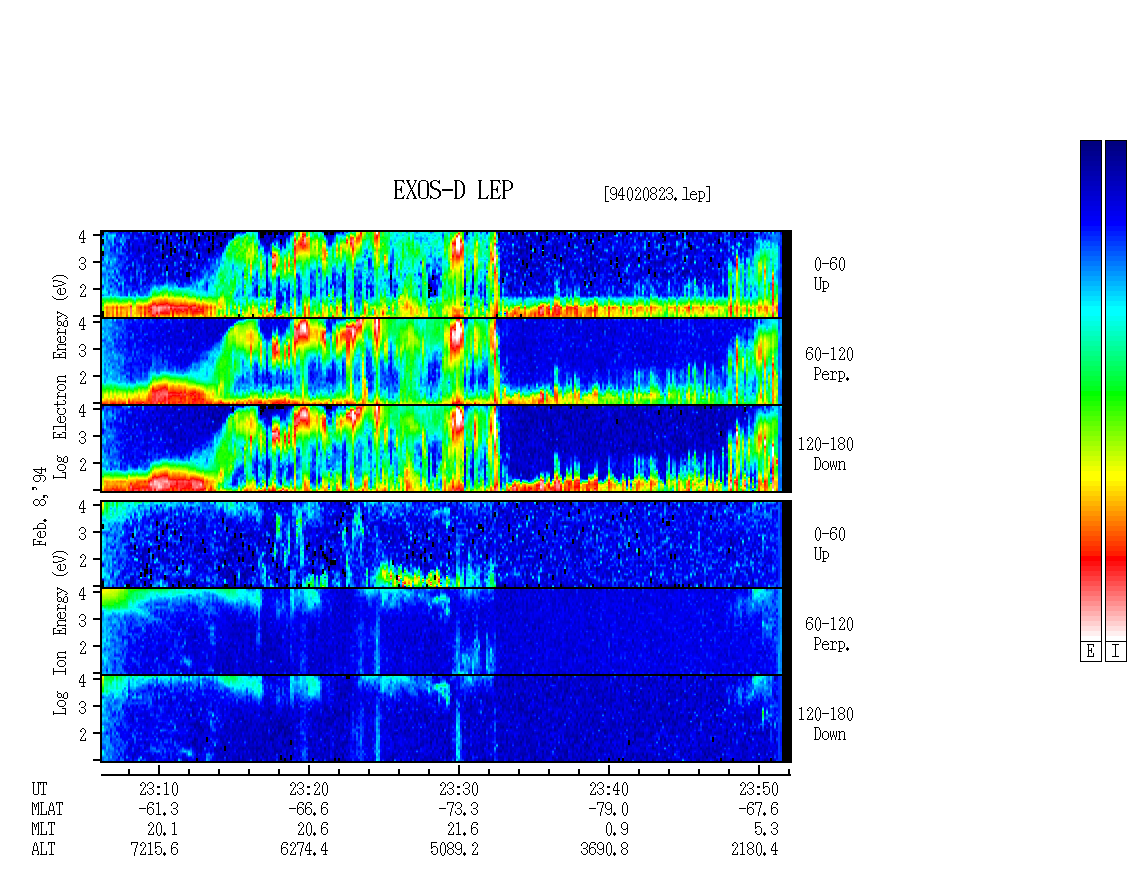Image resolution: width=1130 pixels, height=875 pixels.
Task: Click the Log Electron Energy (eV) axis label
Action: (x=60, y=376)
